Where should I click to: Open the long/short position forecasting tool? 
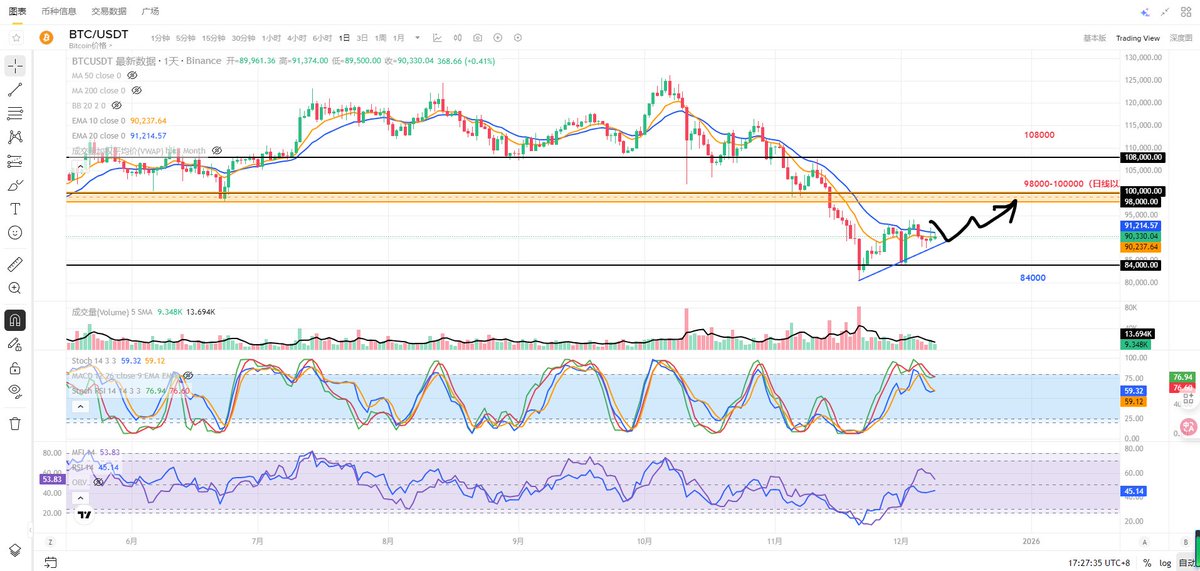point(15,161)
